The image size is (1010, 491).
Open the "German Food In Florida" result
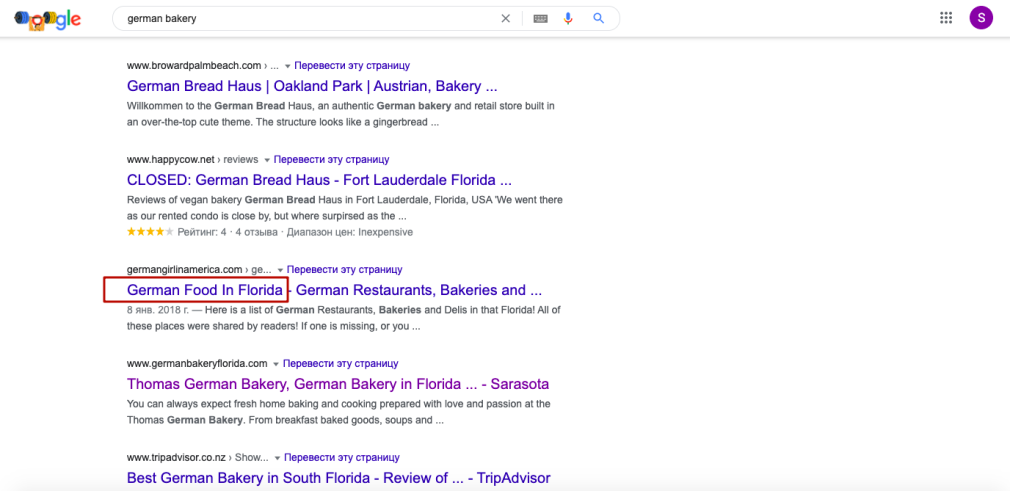point(204,290)
